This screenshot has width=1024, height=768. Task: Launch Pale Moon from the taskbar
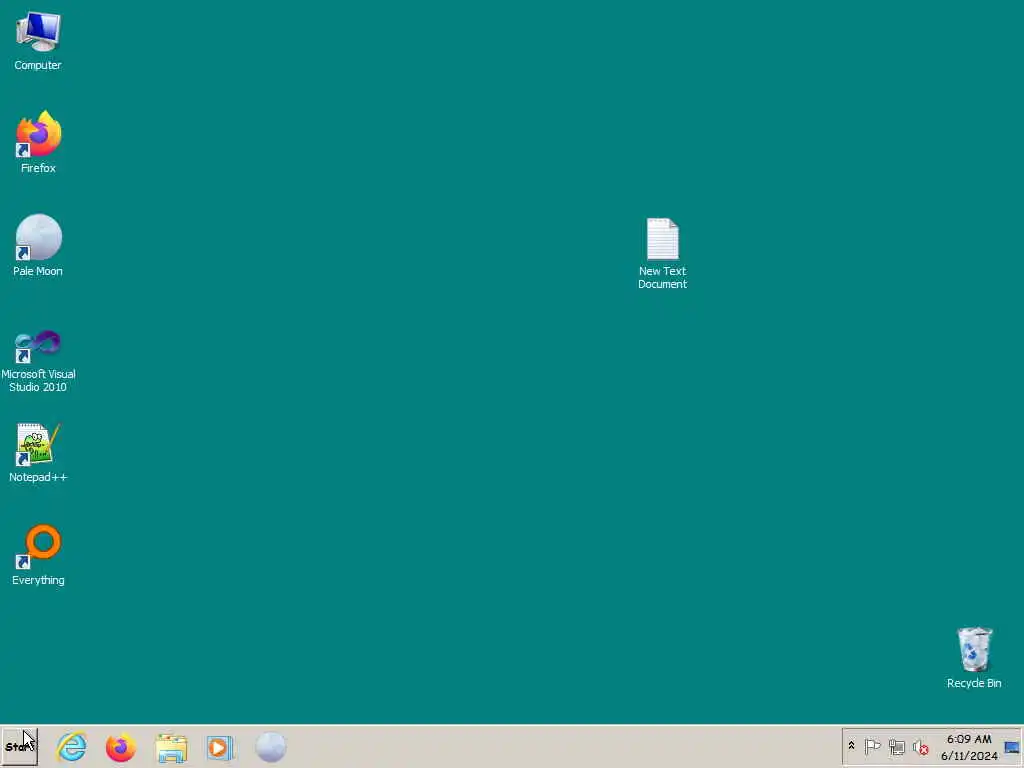click(270, 747)
